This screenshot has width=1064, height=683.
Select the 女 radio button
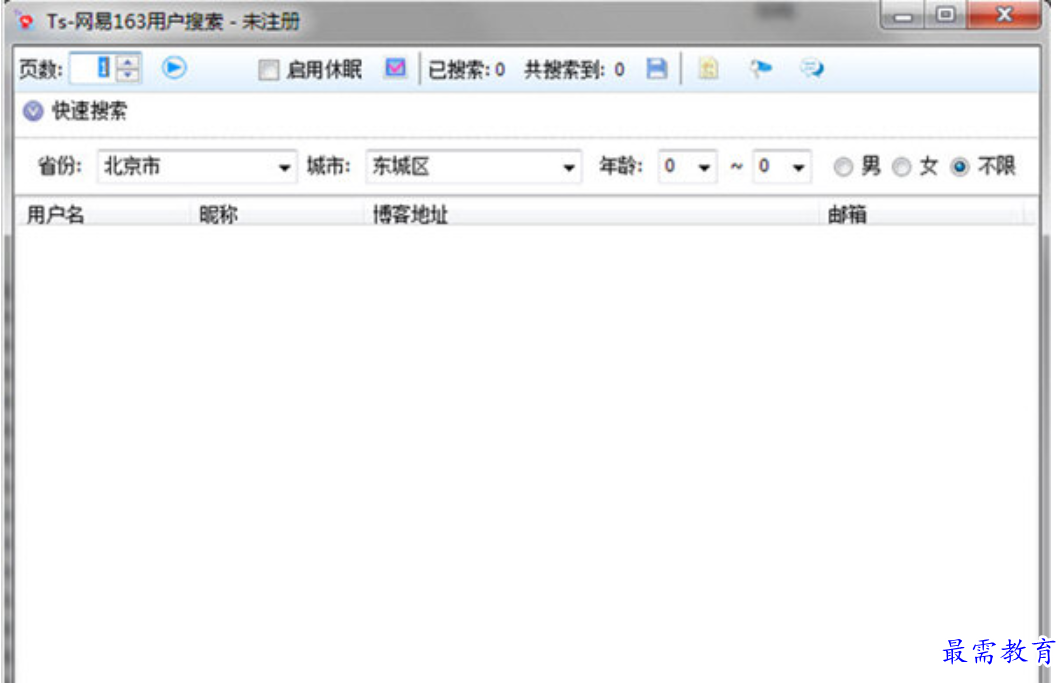click(901, 167)
